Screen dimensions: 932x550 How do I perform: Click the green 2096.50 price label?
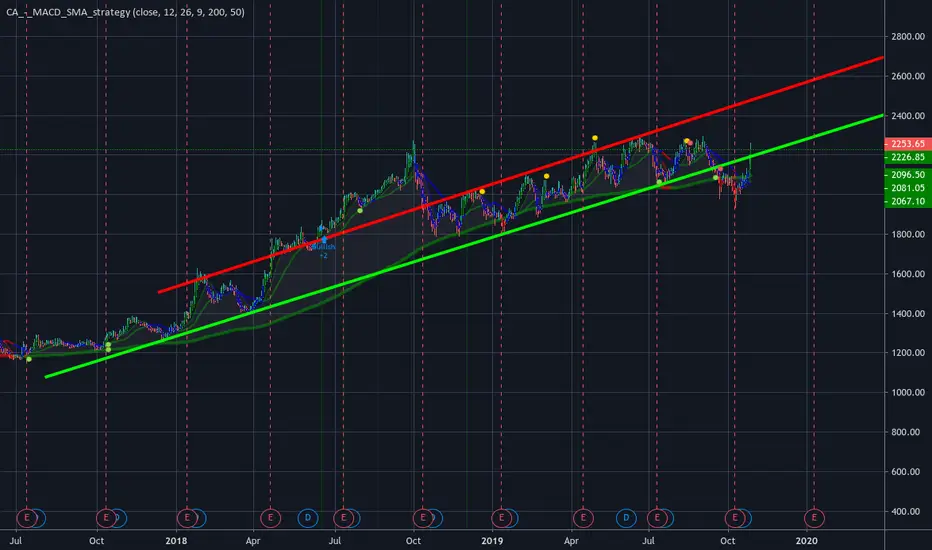click(x=908, y=175)
